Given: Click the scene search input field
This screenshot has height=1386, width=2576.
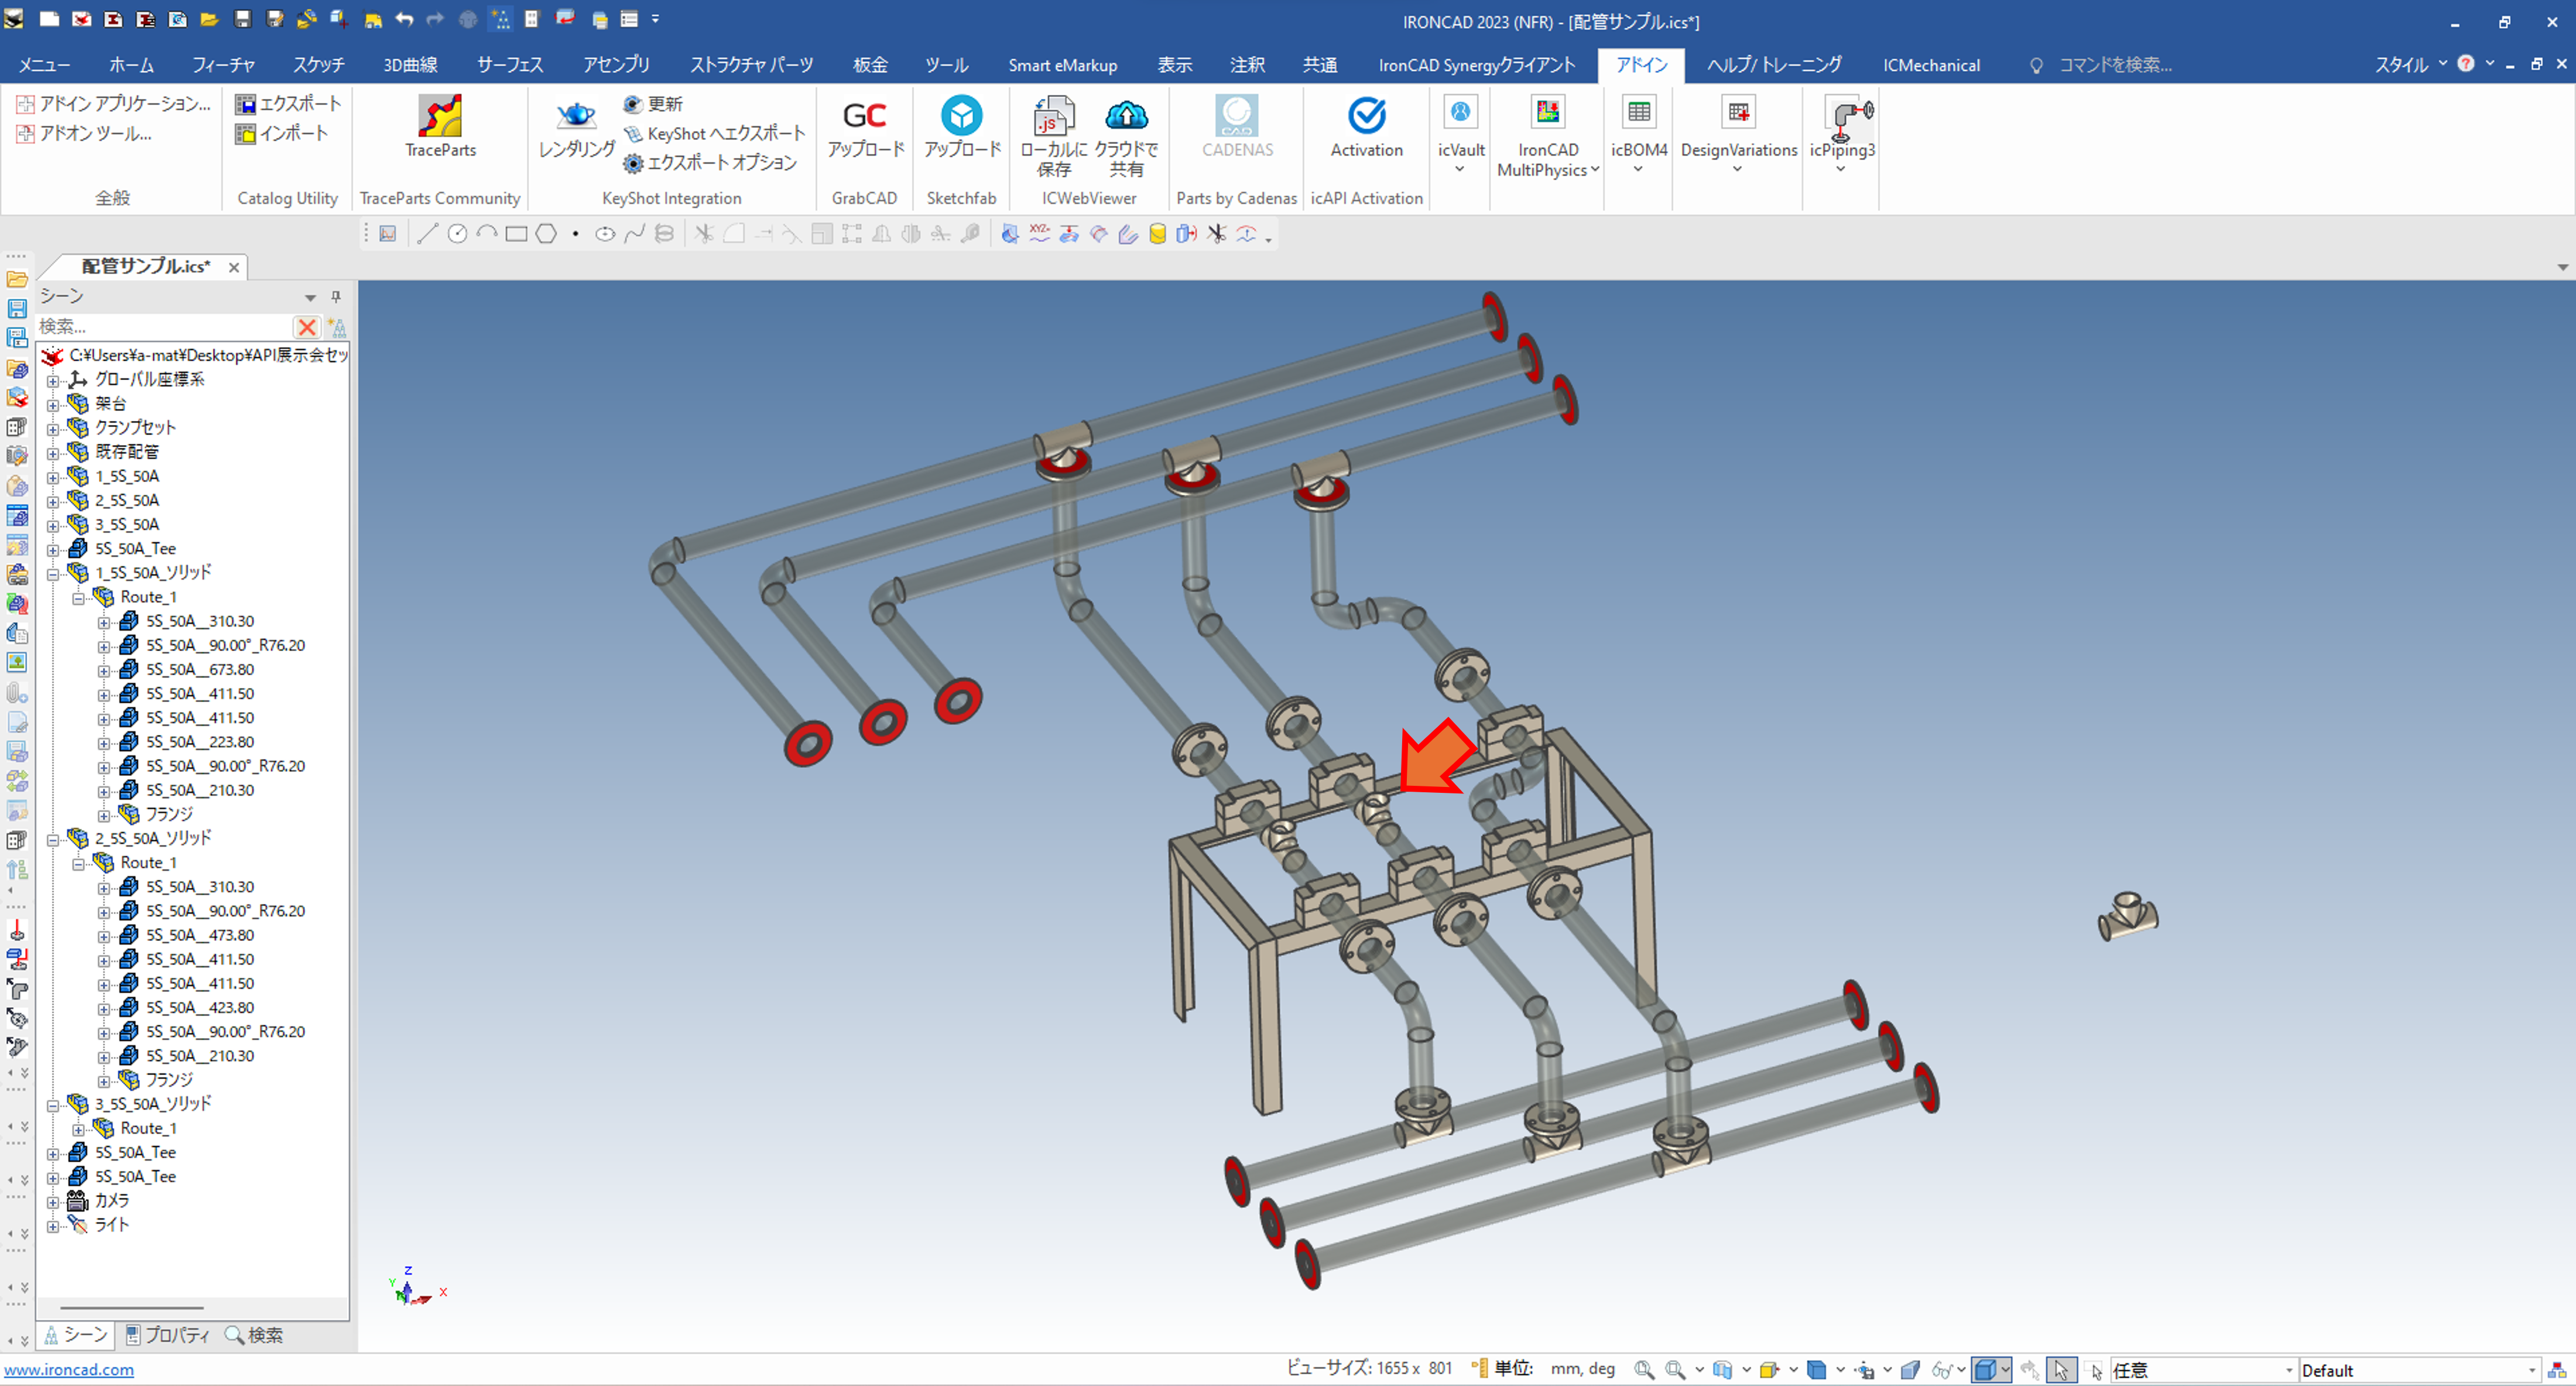Looking at the screenshot, I should pos(160,327).
